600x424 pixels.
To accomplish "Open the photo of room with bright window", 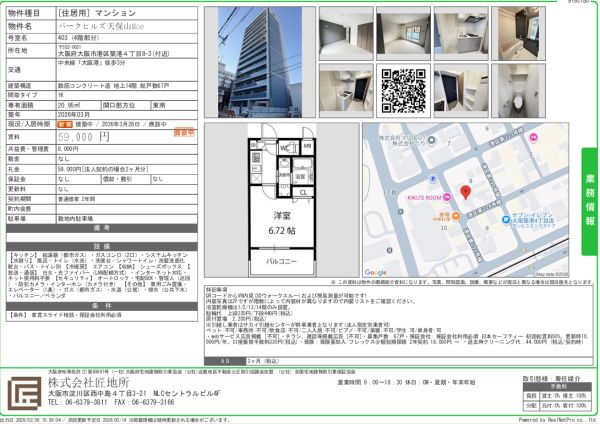I will coord(403,33).
